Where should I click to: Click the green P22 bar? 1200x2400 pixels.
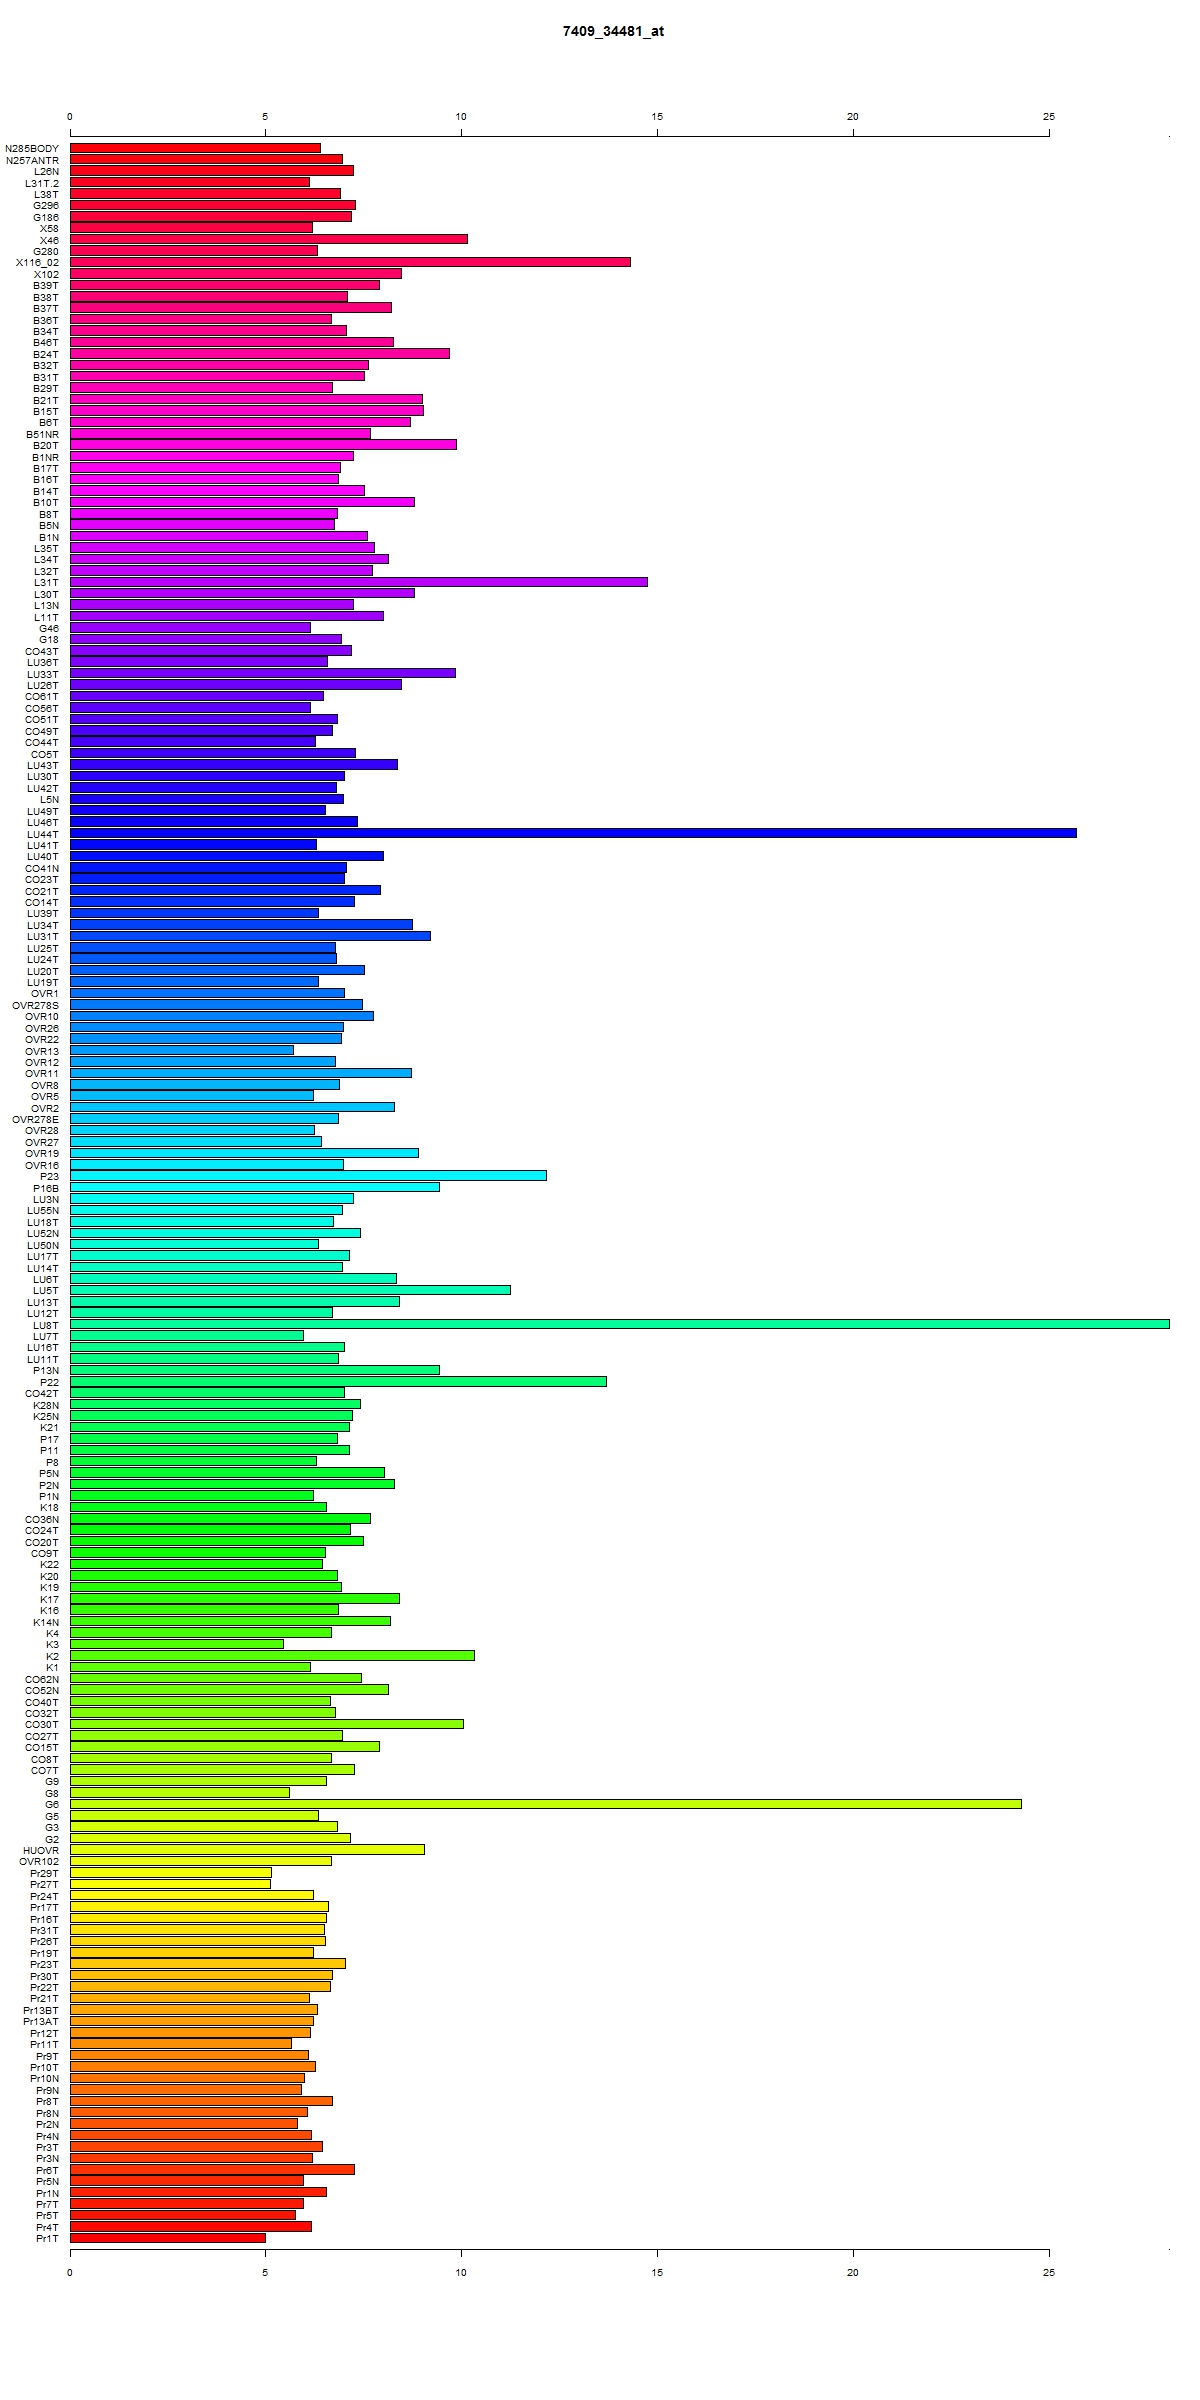[338, 1381]
